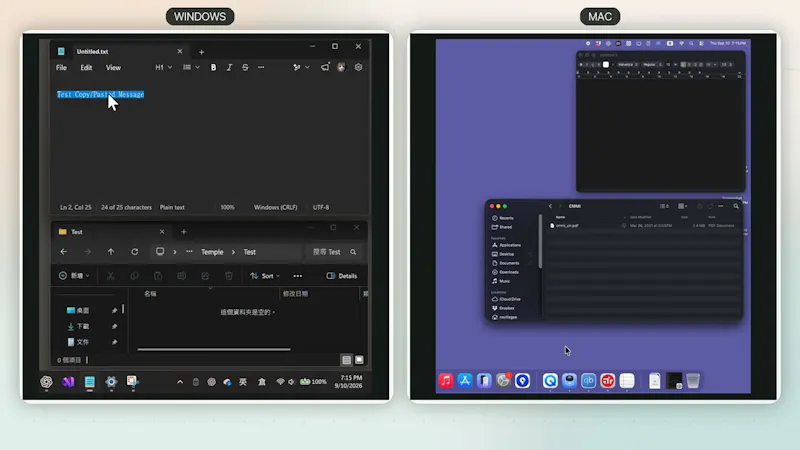Click the 100% zoom status entry

pos(228,208)
